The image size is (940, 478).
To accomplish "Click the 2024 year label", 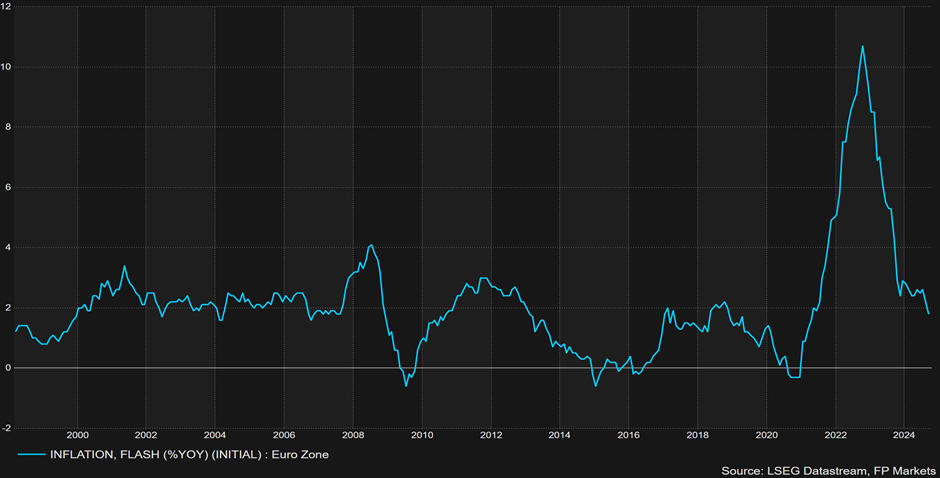I will click(x=903, y=435).
